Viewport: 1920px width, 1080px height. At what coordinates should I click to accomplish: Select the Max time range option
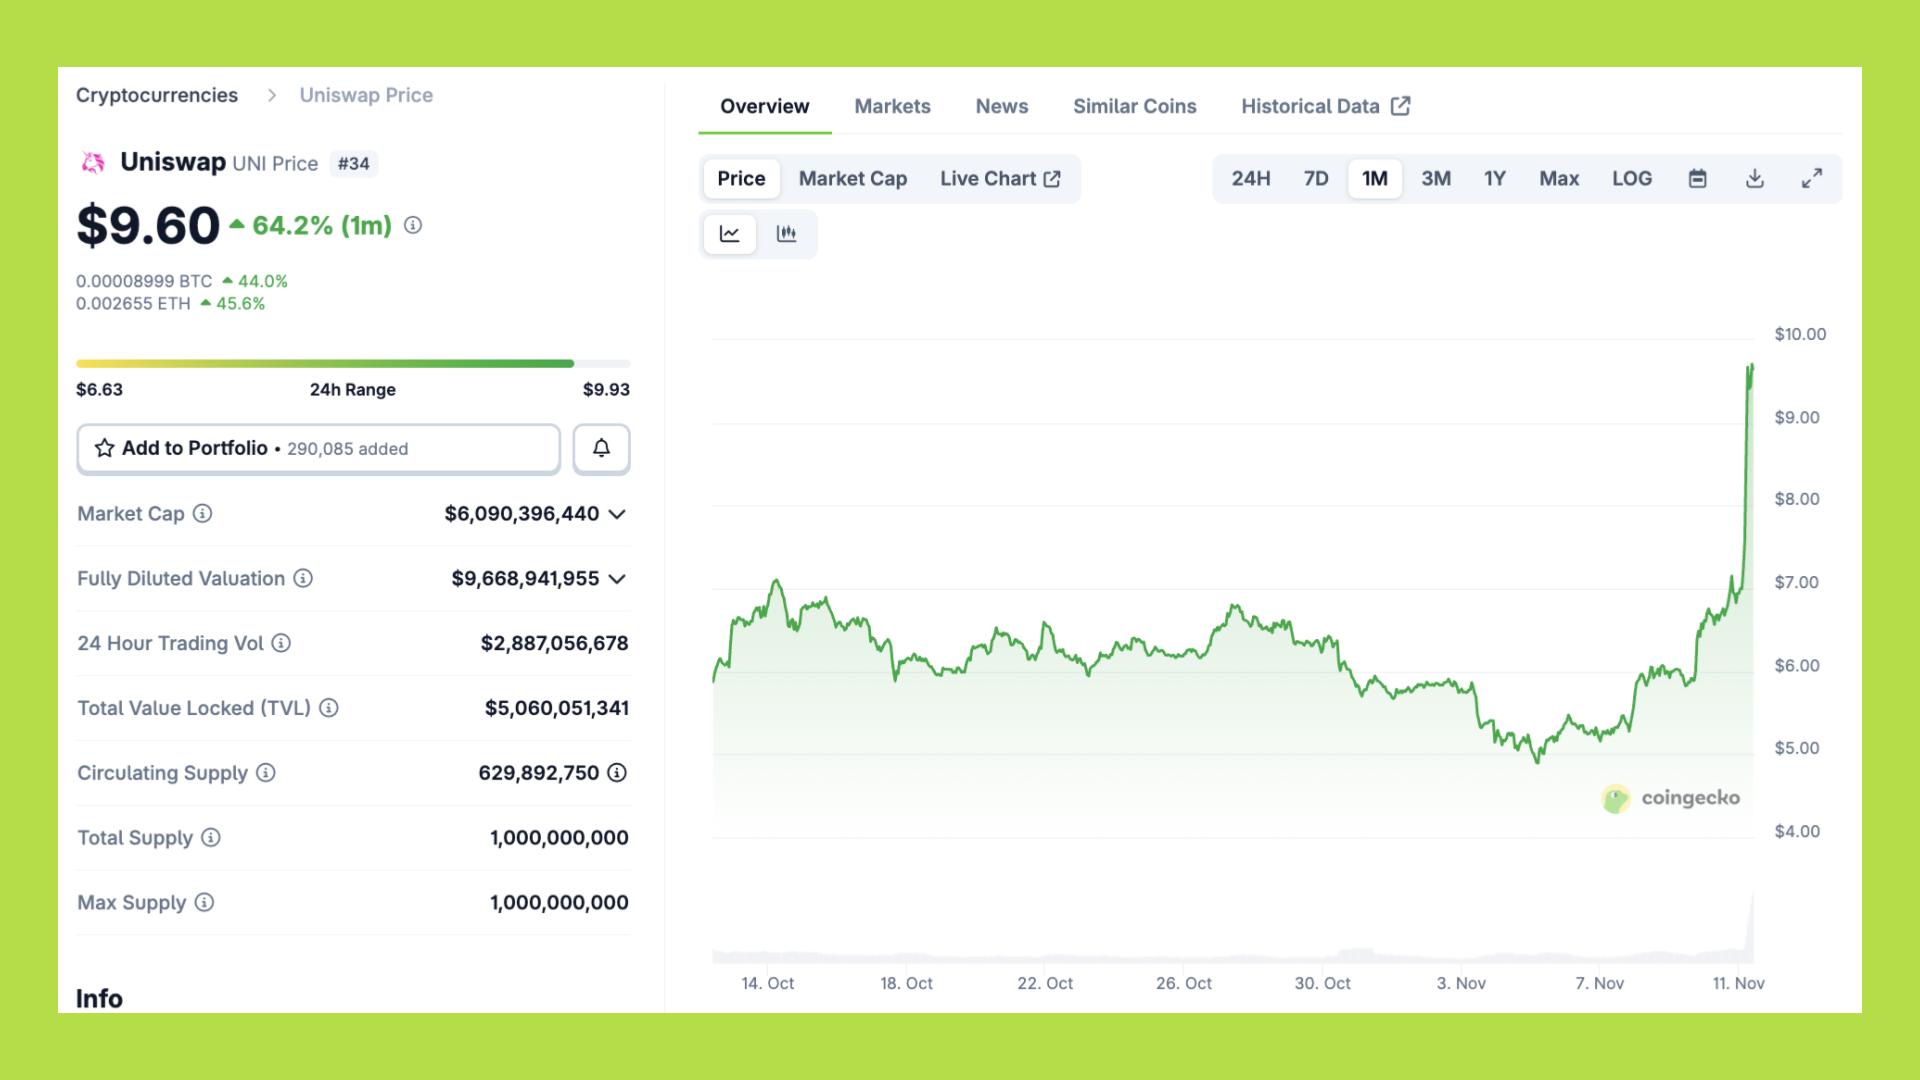pos(1558,179)
